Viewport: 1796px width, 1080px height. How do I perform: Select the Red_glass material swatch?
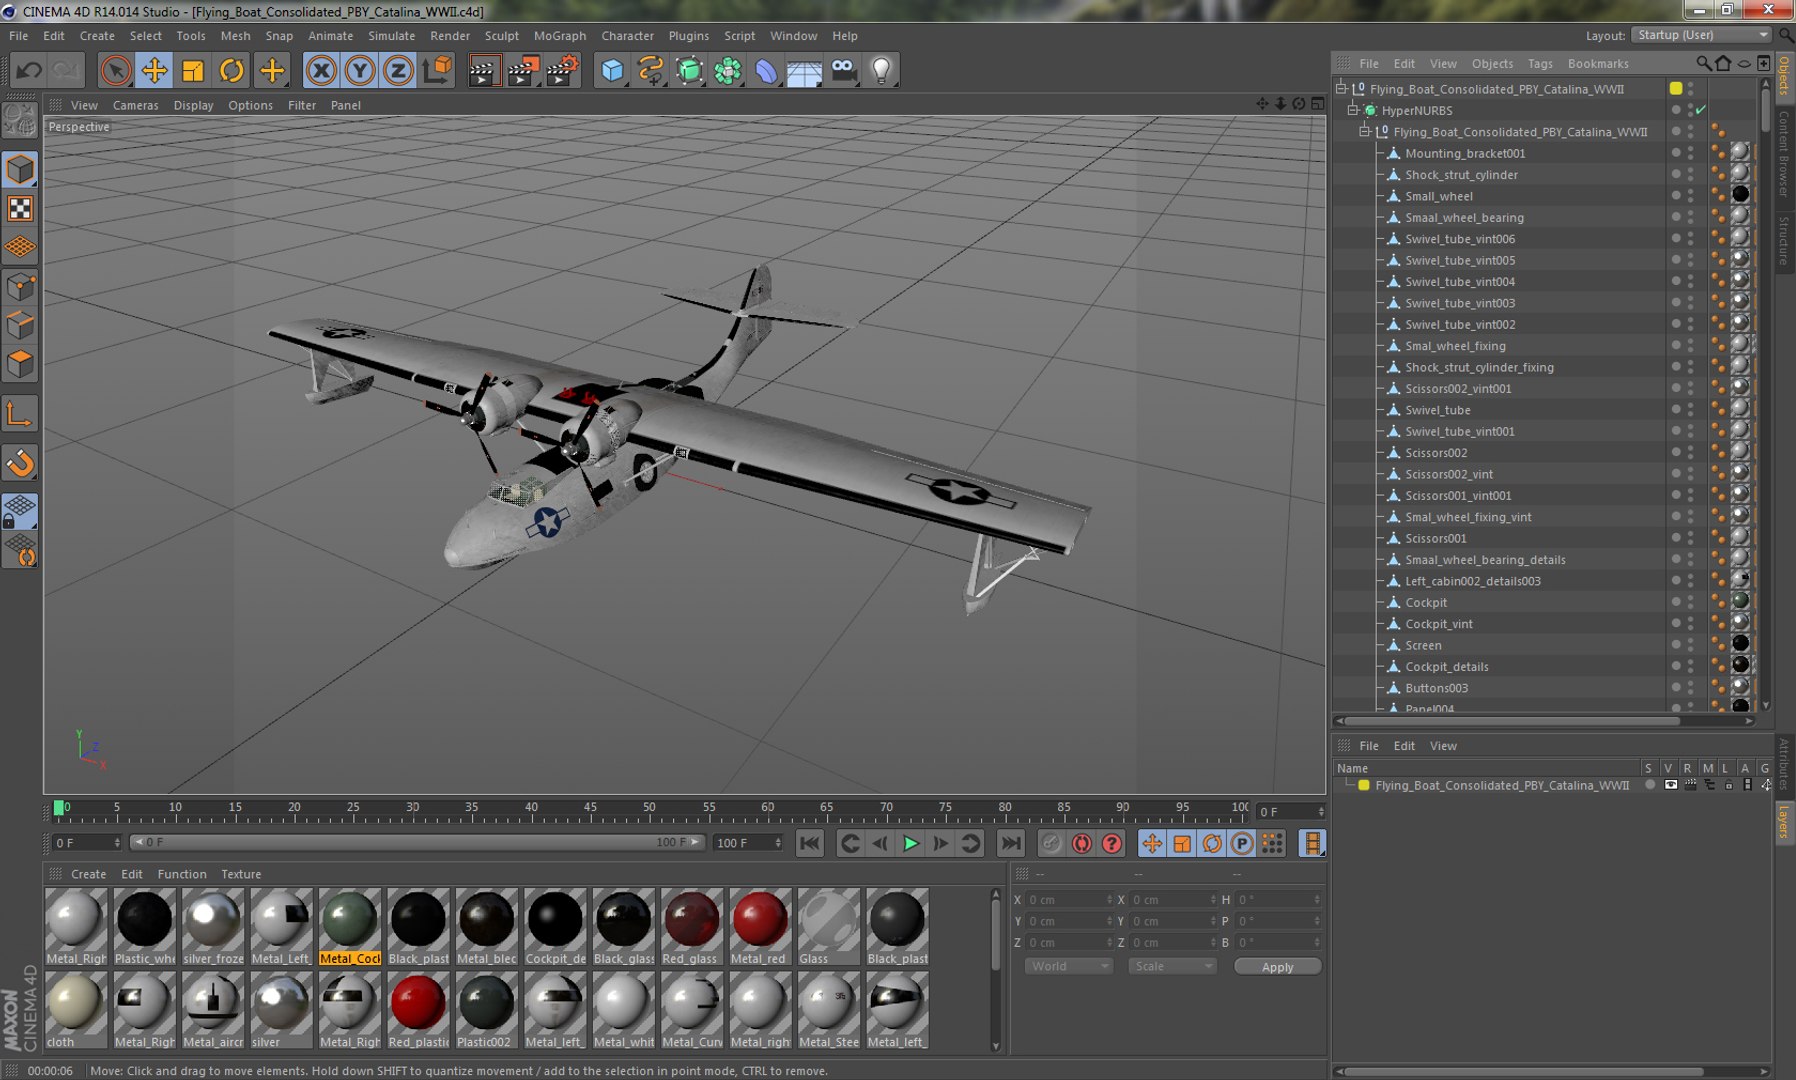click(691, 927)
